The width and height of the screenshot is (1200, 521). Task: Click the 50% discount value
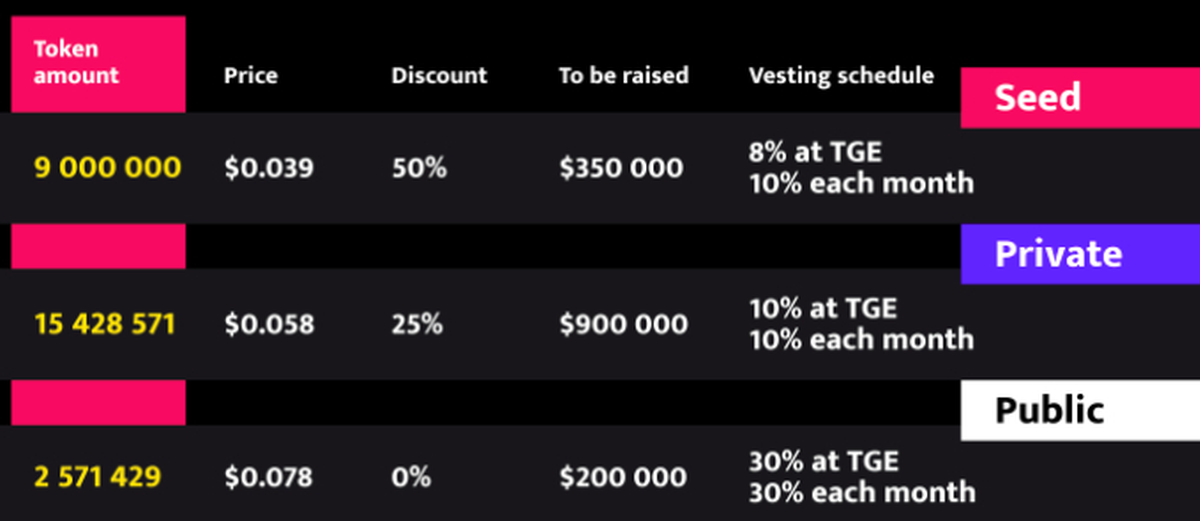click(x=419, y=167)
